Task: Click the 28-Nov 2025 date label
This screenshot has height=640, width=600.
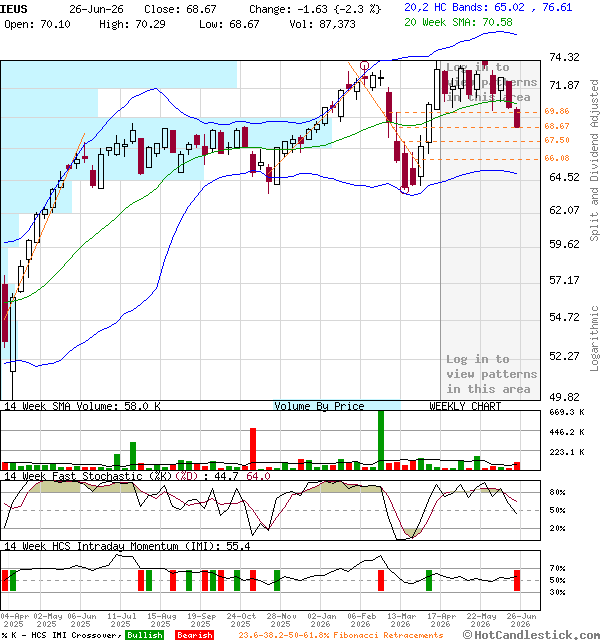Action: point(281,620)
